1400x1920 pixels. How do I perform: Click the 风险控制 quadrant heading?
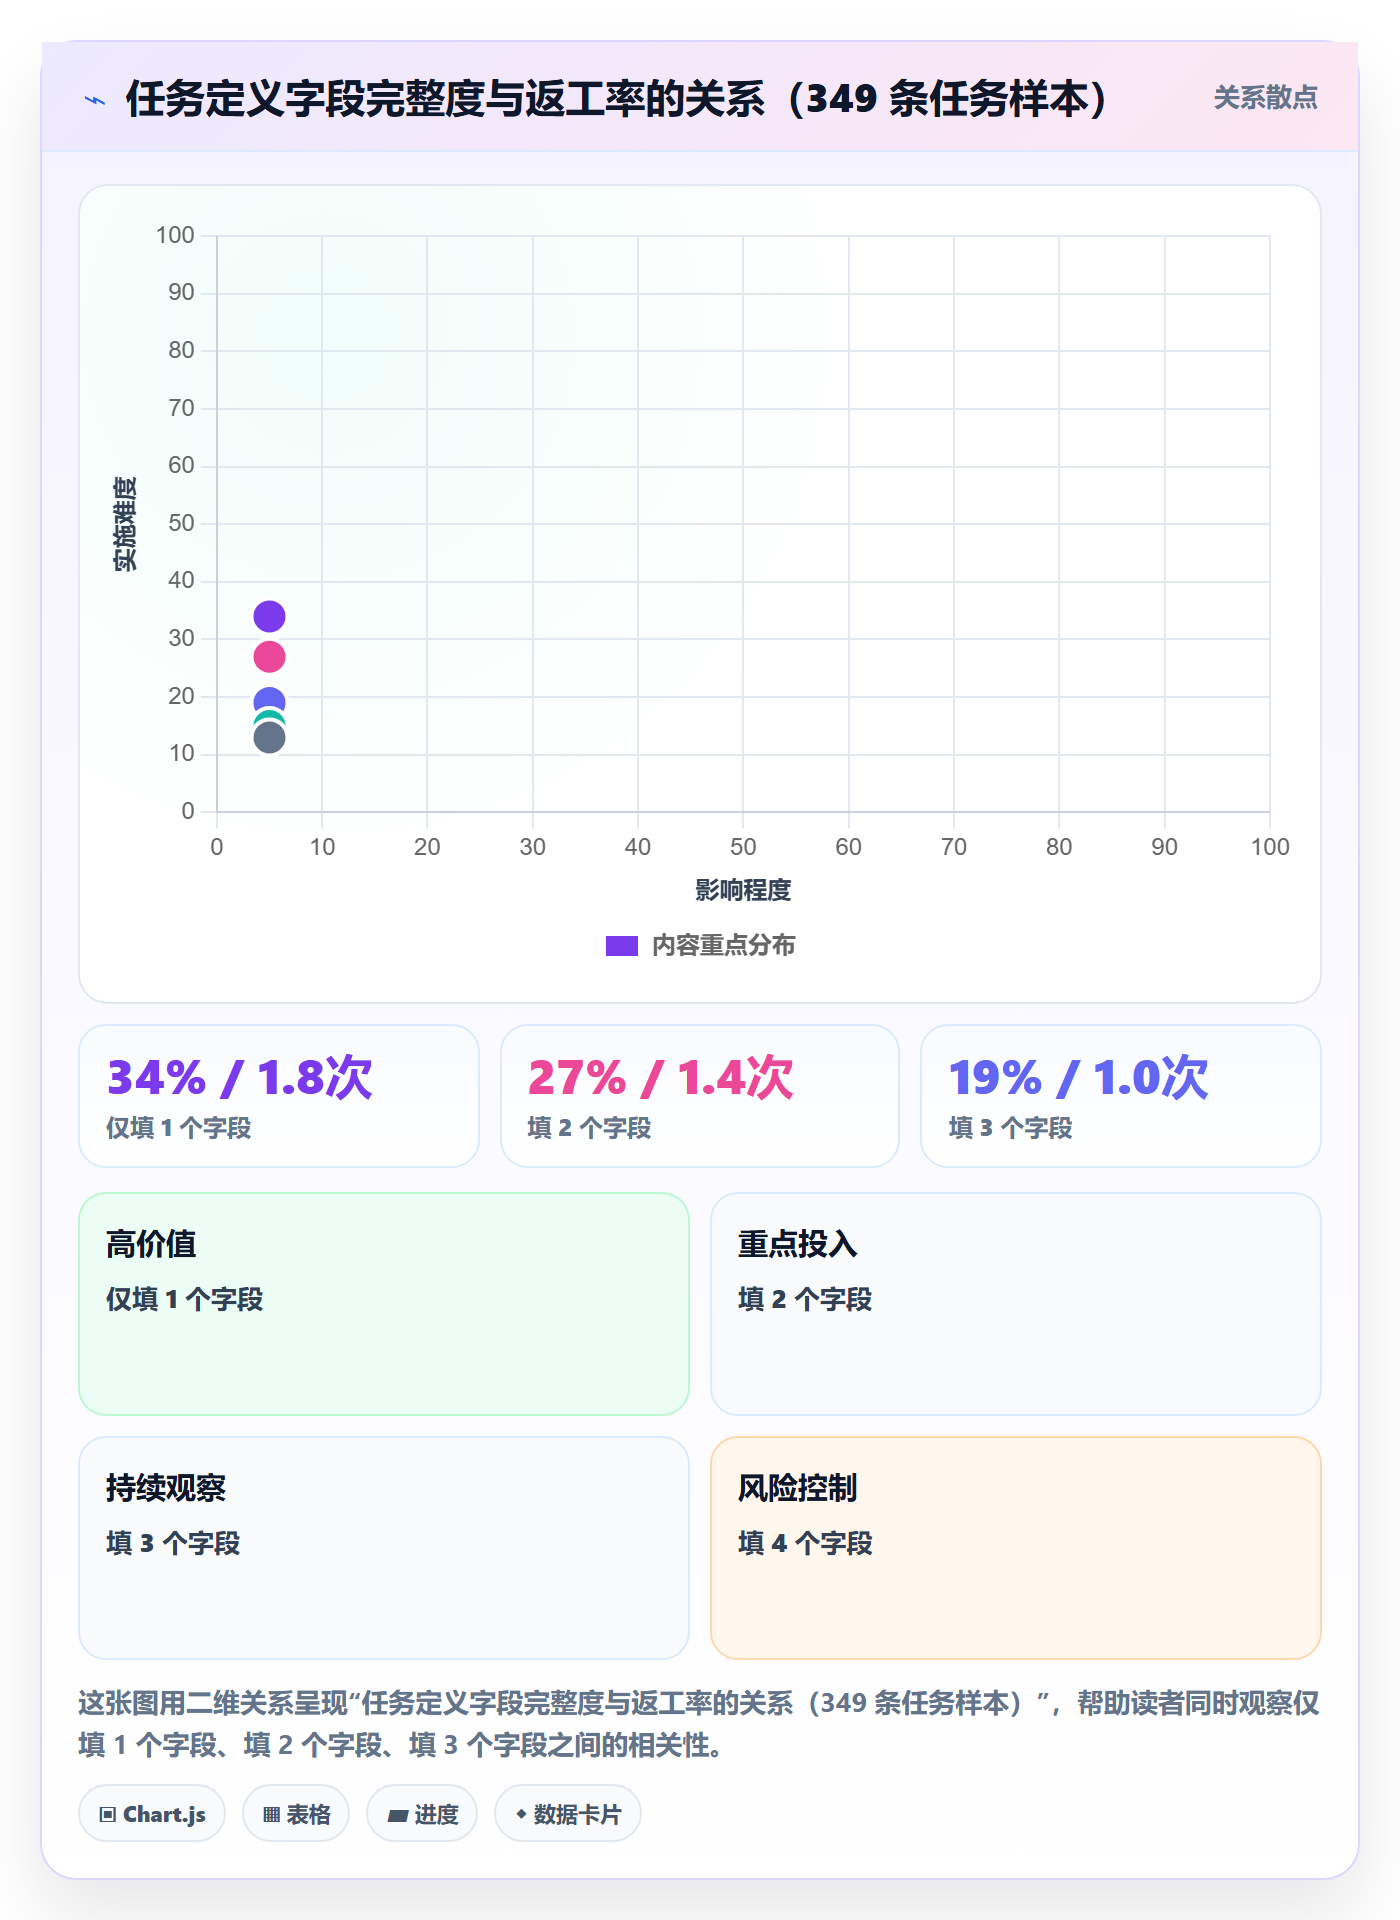tap(798, 1488)
